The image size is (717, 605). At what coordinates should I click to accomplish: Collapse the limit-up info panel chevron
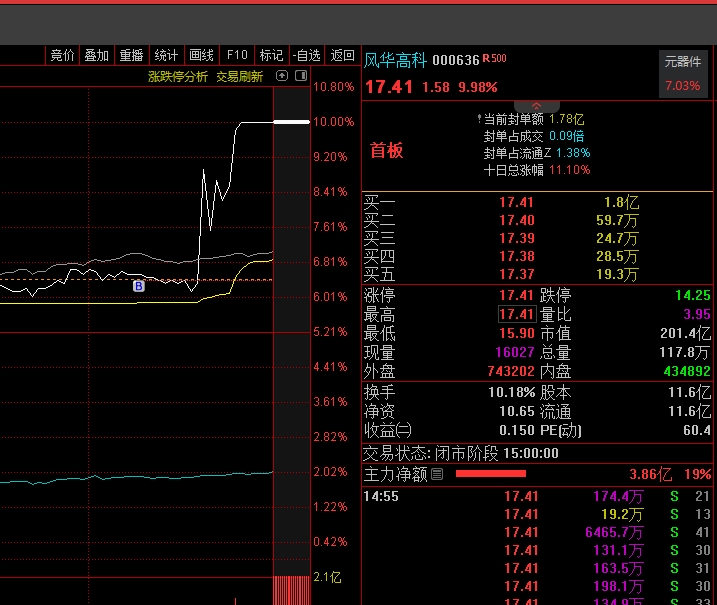click(x=536, y=106)
